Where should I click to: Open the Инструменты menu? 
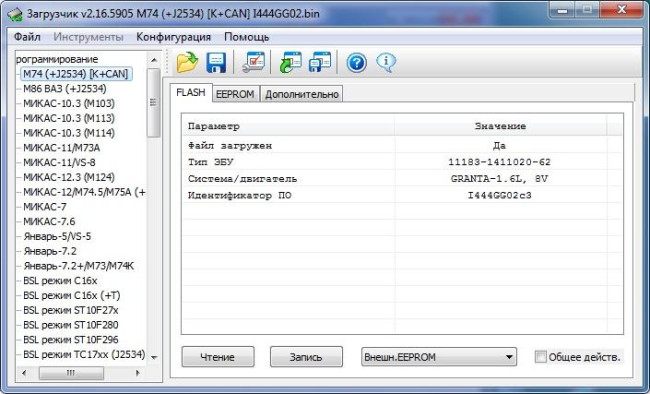click(x=88, y=37)
